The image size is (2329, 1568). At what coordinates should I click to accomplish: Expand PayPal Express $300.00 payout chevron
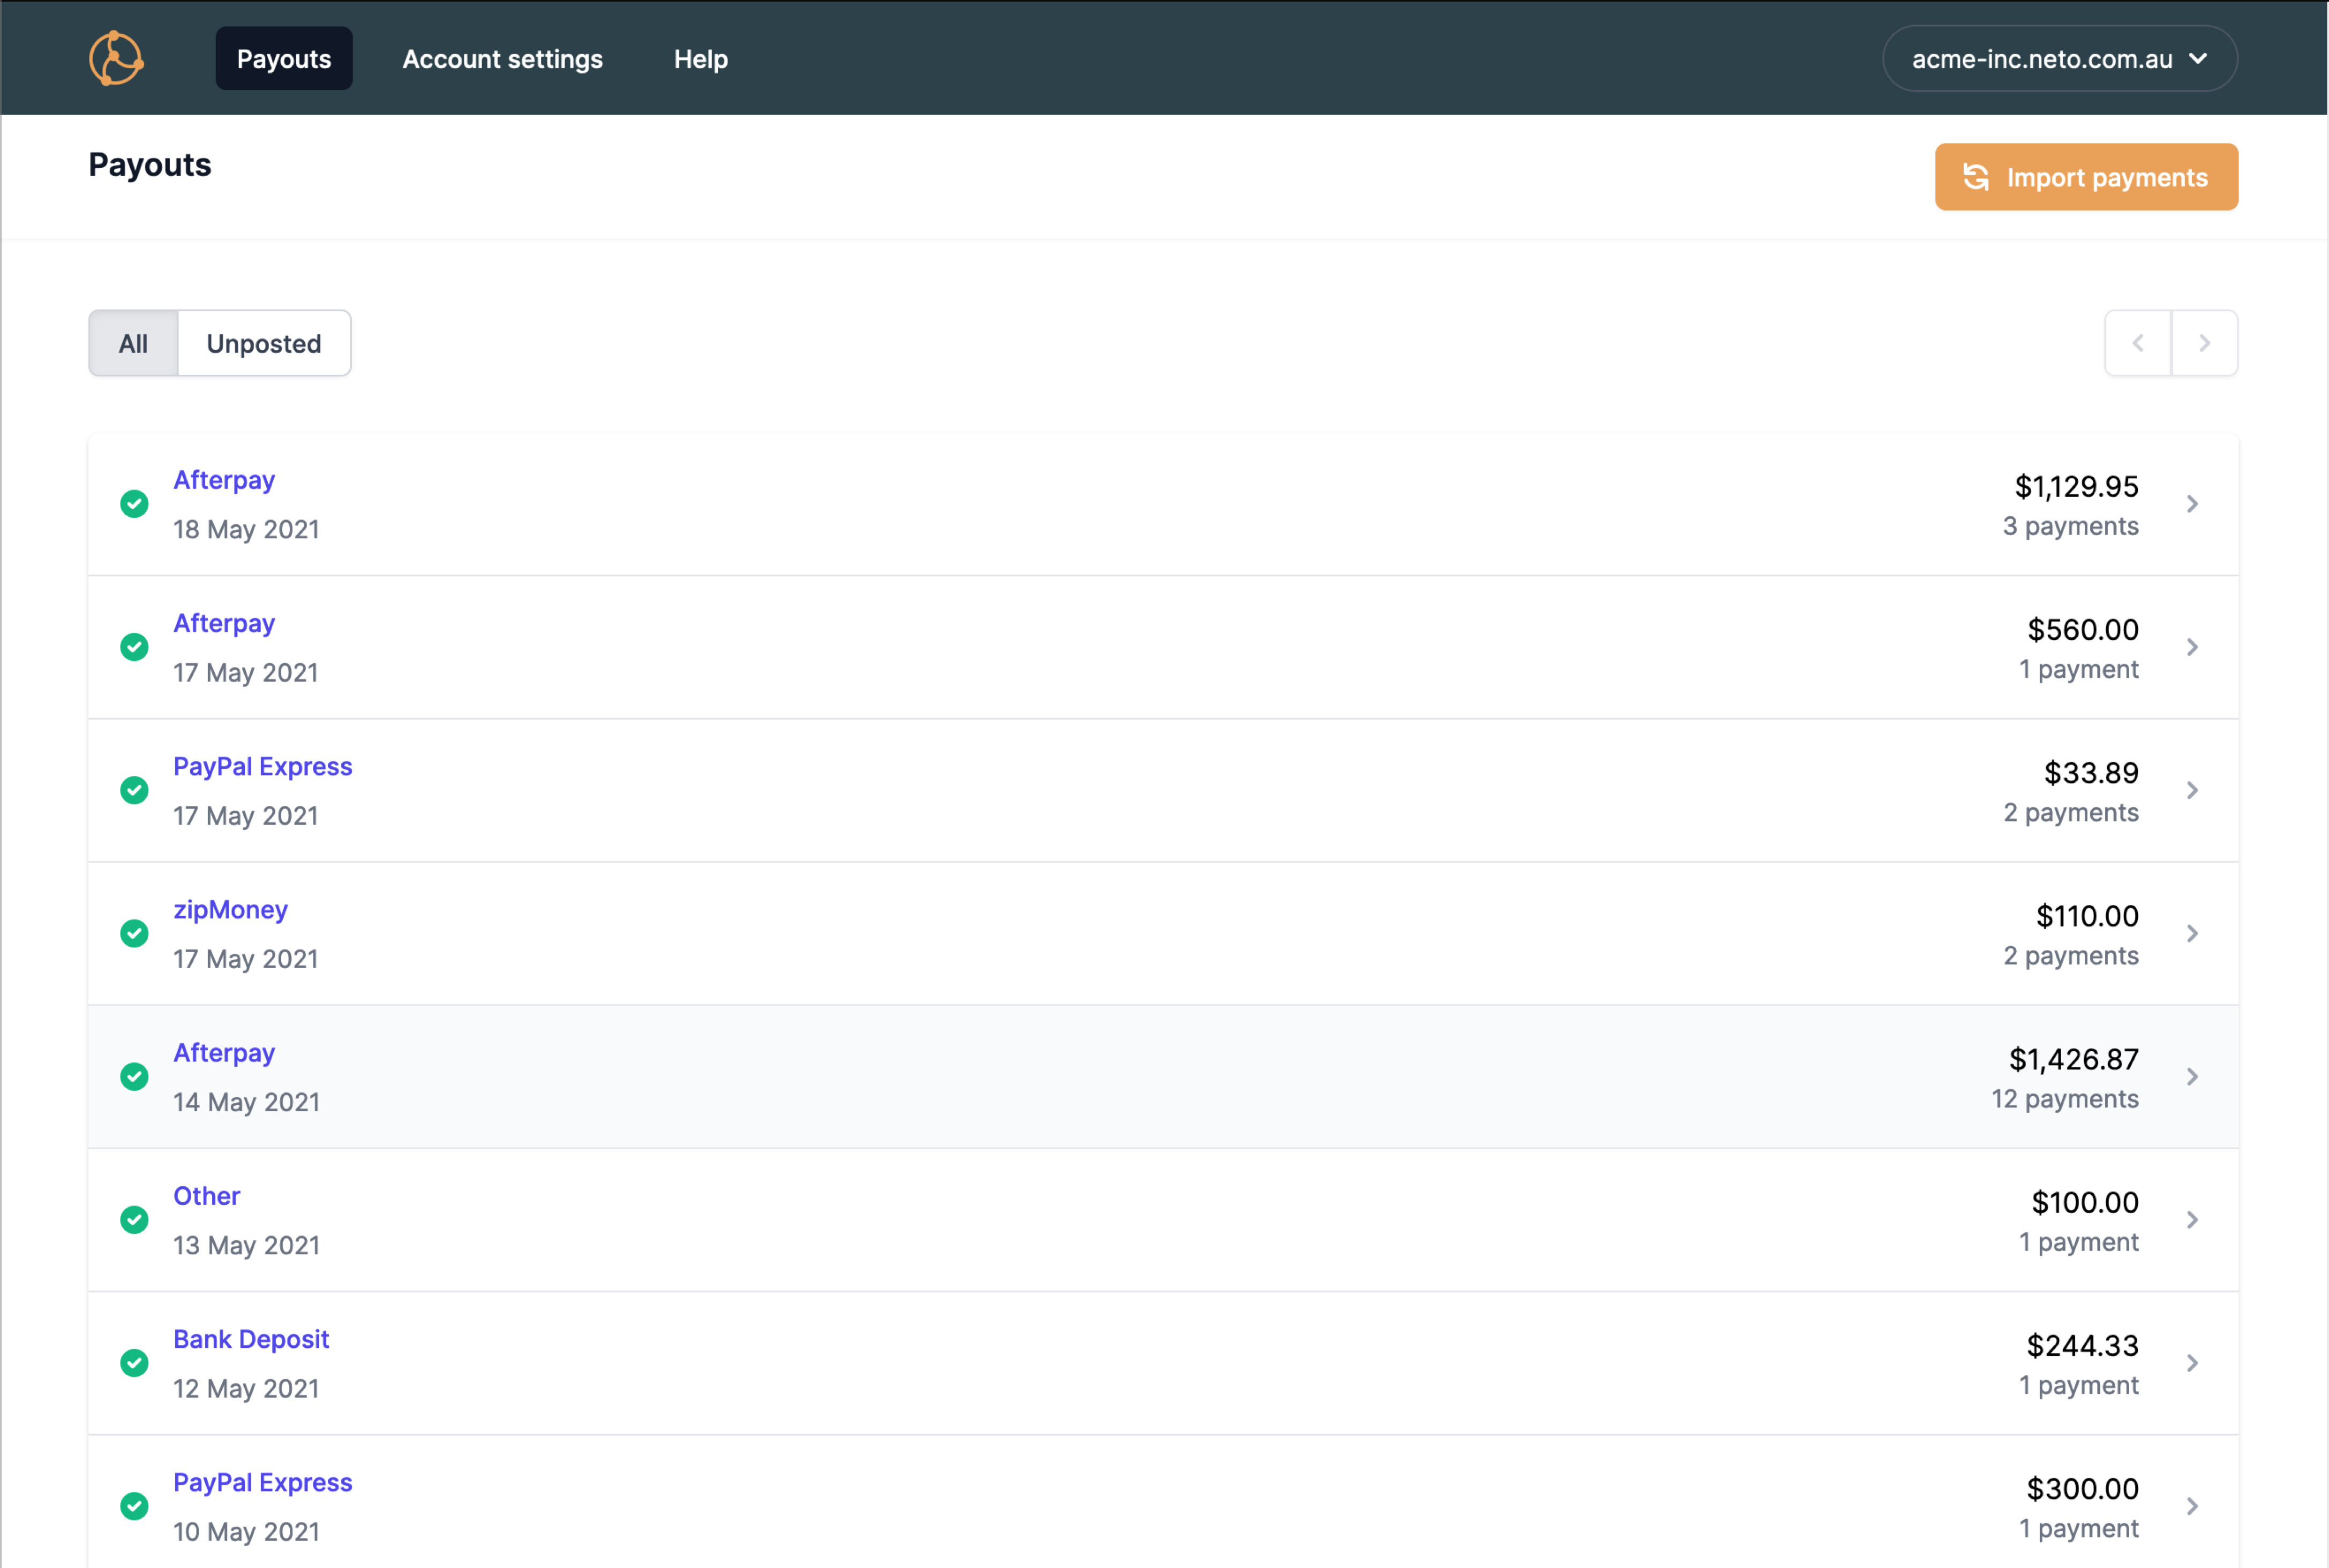[2192, 1505]
